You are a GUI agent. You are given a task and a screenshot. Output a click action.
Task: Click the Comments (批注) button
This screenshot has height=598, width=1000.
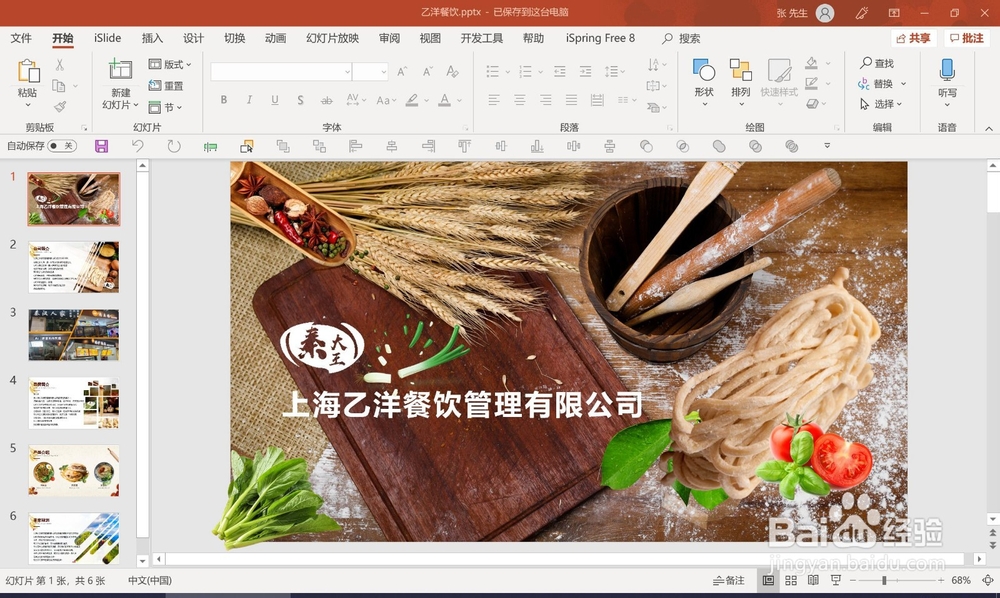point(966,38)
